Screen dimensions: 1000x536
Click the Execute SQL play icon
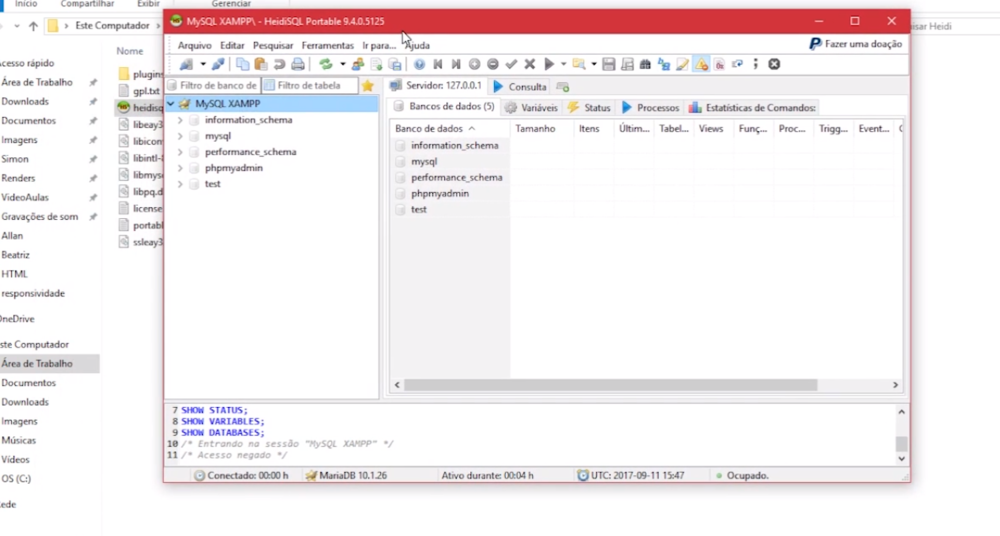point(548,64)
